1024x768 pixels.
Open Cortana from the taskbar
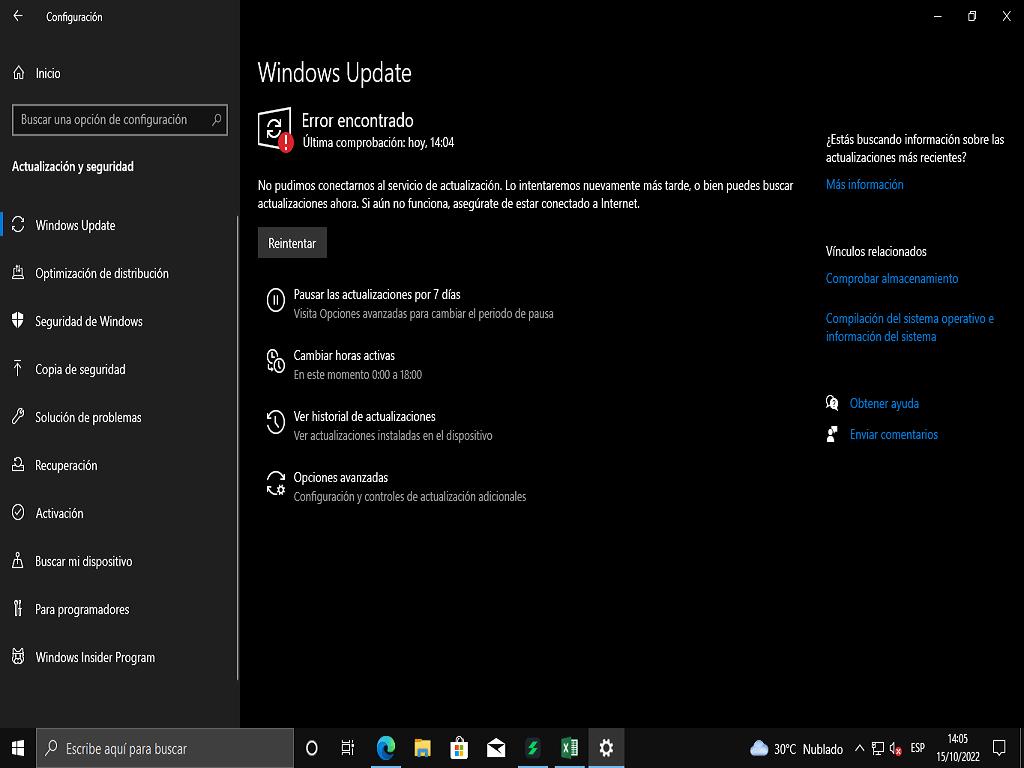[x=312, y=748]
